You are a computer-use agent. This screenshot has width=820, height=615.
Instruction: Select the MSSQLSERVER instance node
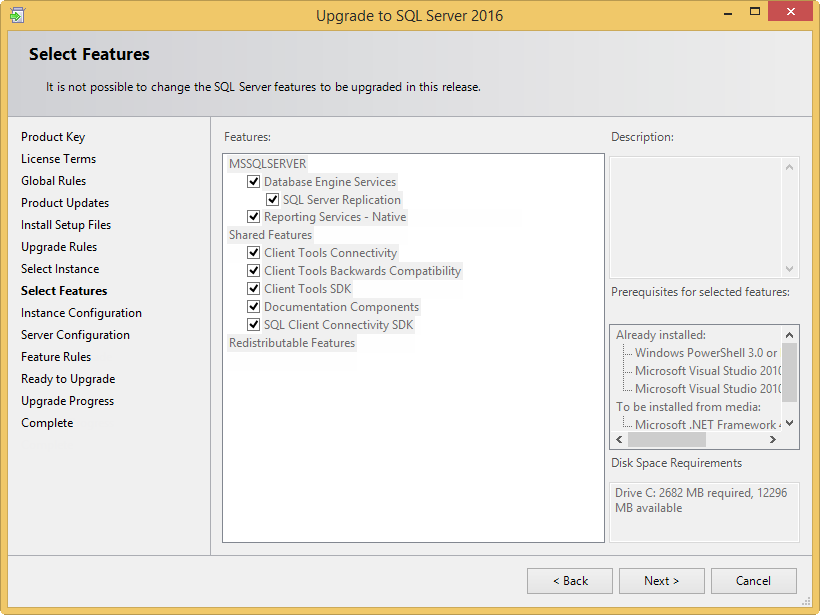coord(268,164)
